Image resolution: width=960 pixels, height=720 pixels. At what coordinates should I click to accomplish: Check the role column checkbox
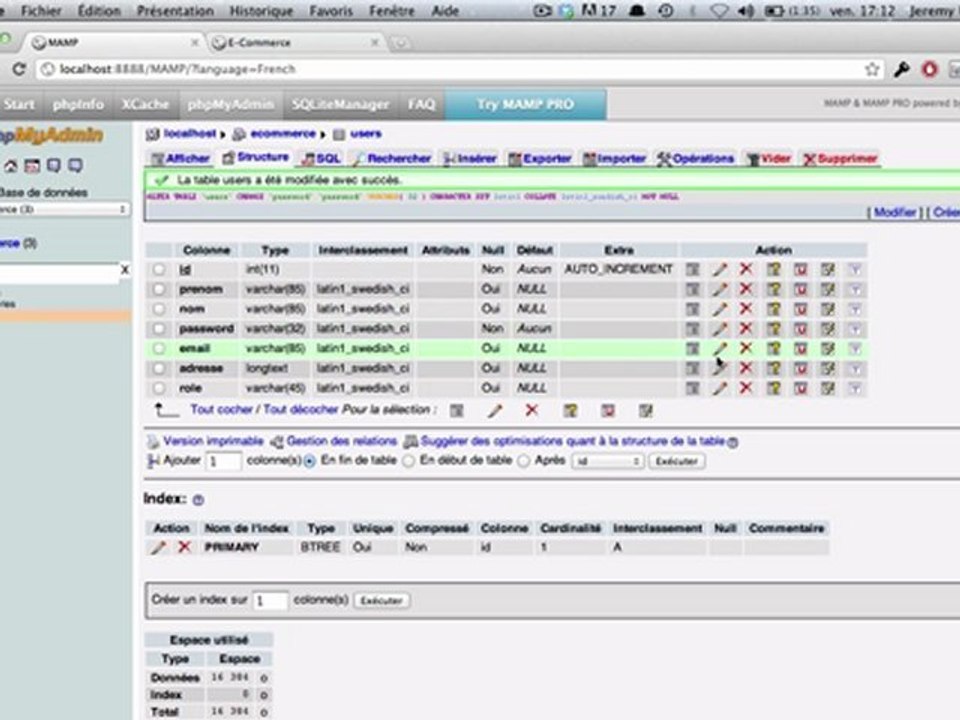tap(159, 388)
